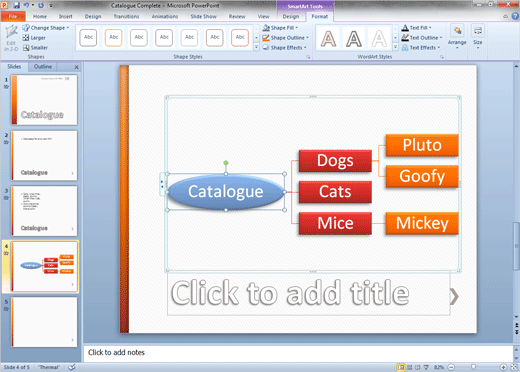This screenshot has width=520, height=372.
Task: Make shape Smaller
Action: (x=35, y=48)
